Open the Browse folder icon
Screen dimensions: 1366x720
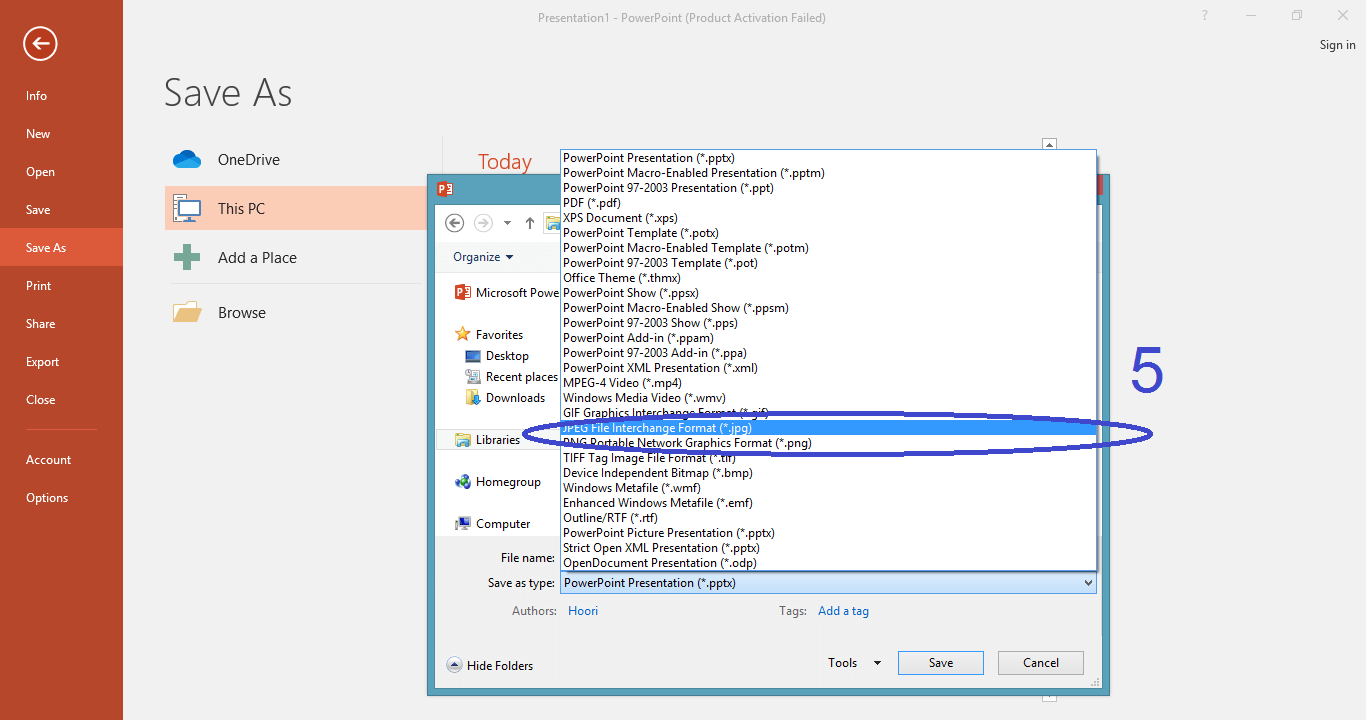click(187, 313)
